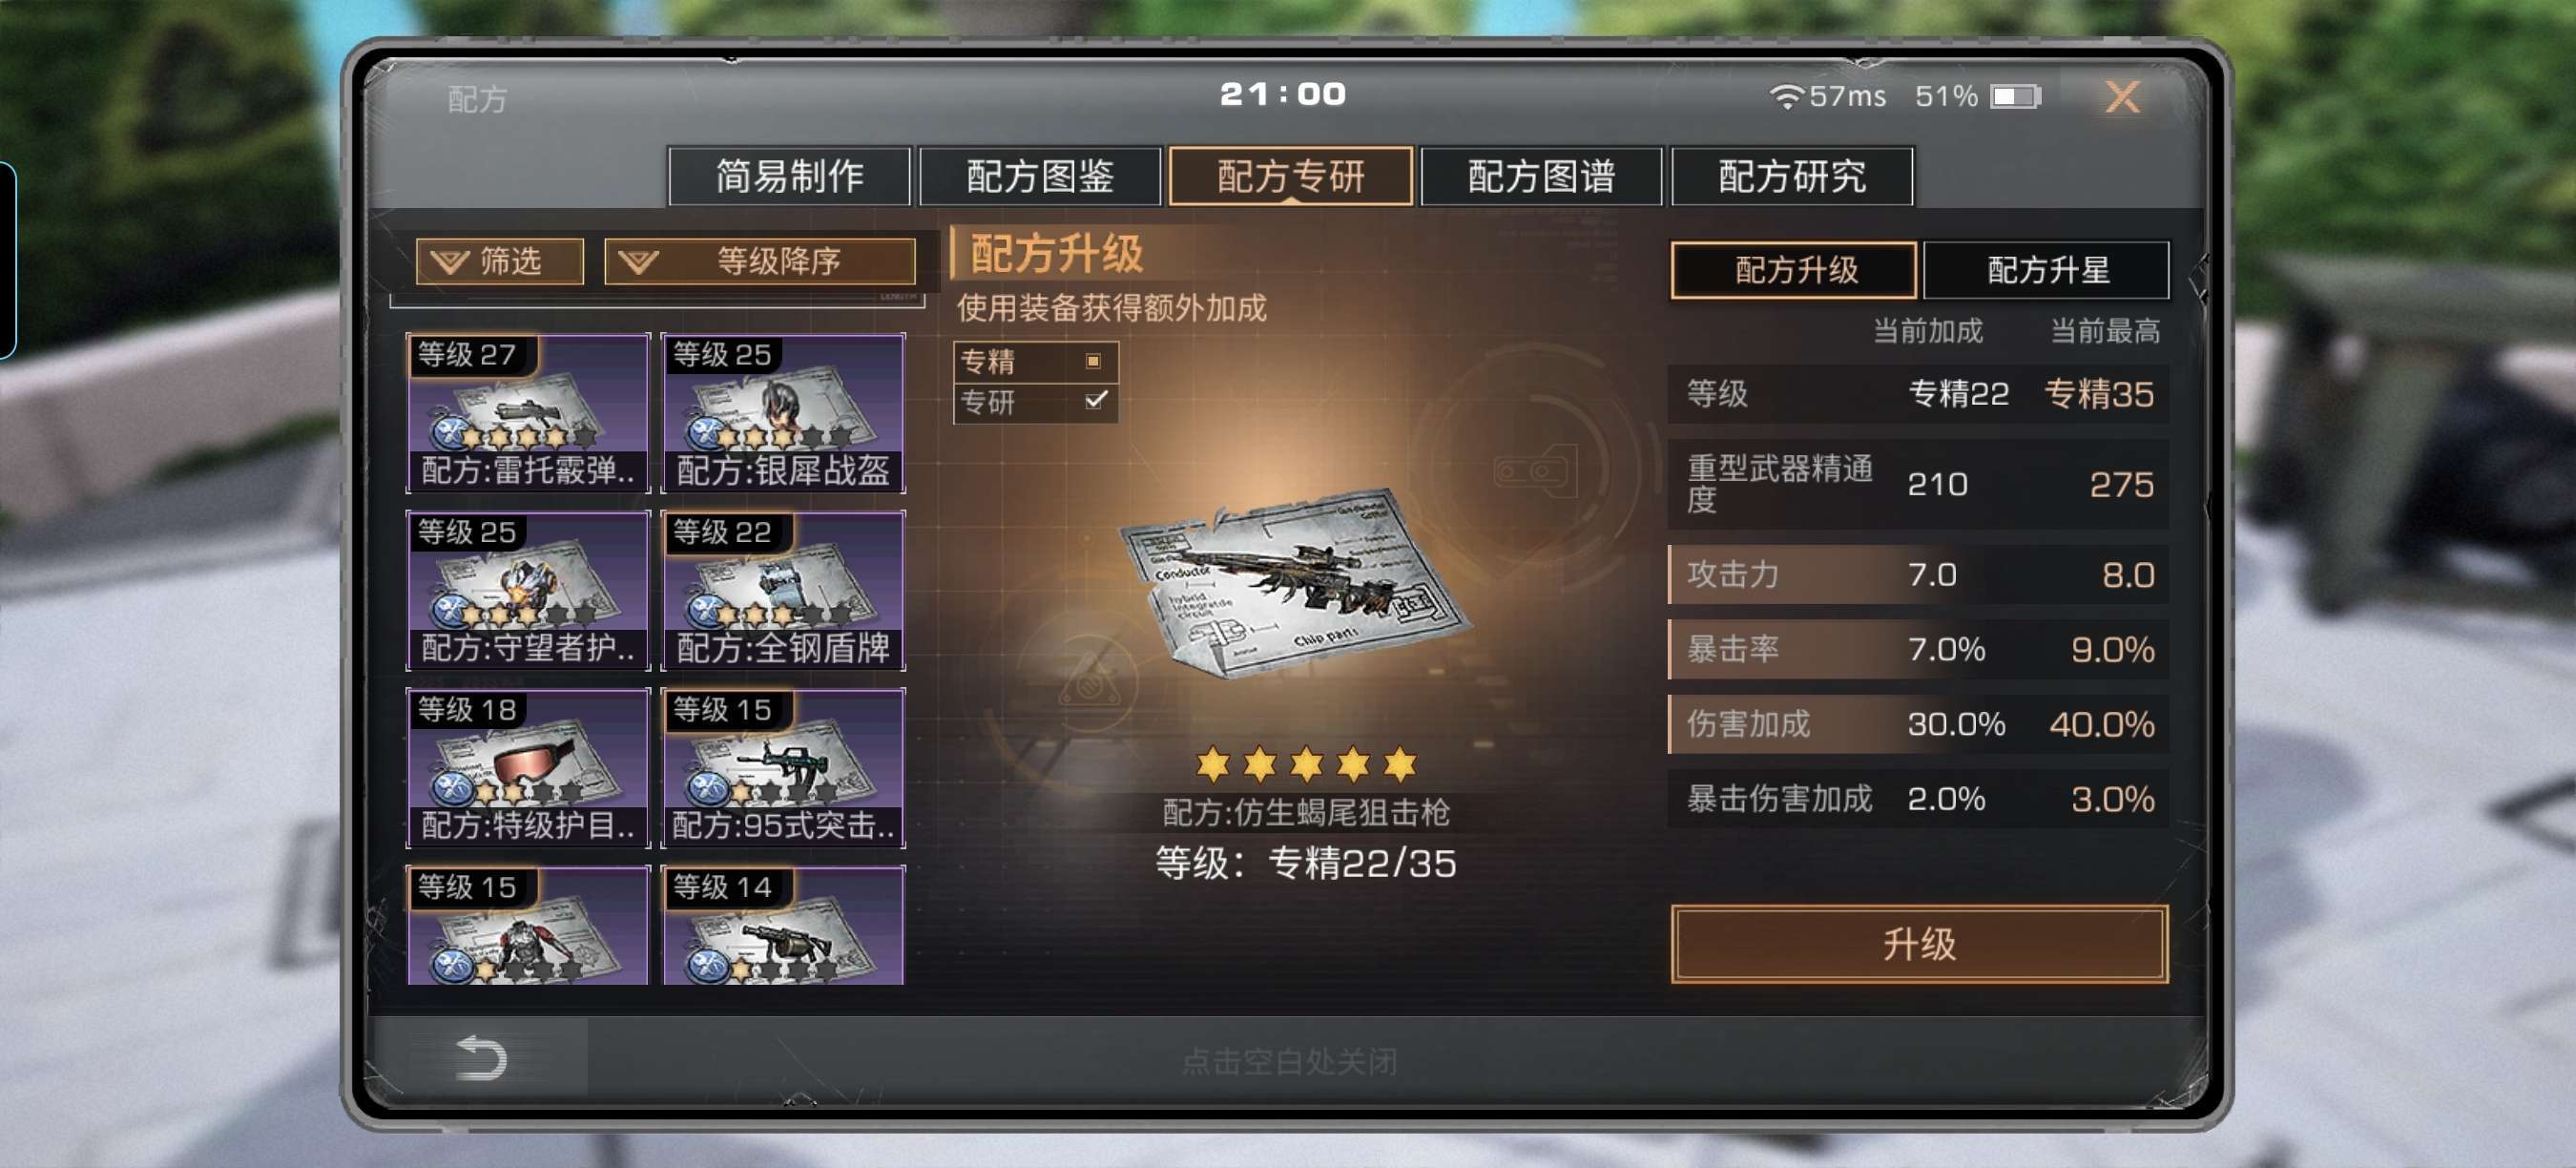The image size is (2576, 1168).
Task: Click the 等级降序 dropdown arrow
Action: coord(638,262)
